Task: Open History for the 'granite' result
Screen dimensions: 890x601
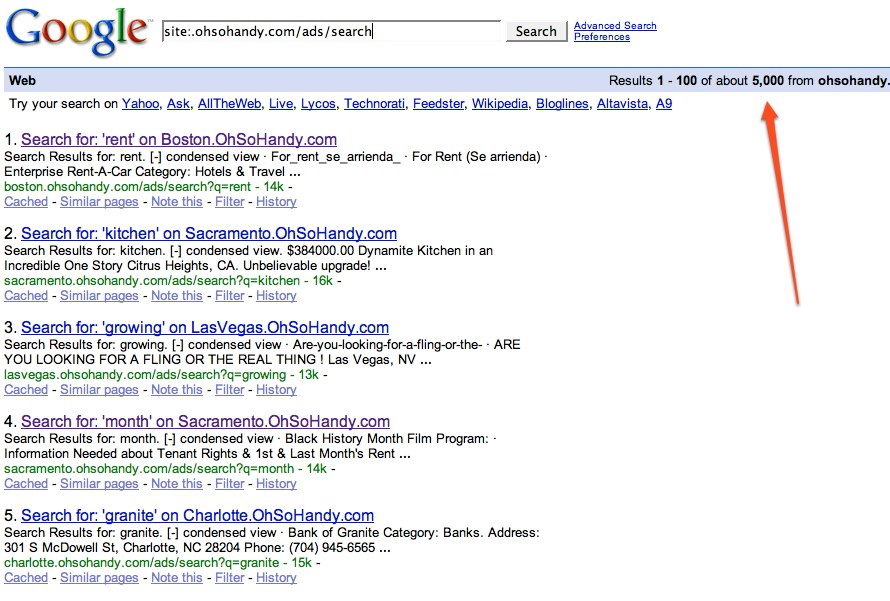Action: coord(276,578)
